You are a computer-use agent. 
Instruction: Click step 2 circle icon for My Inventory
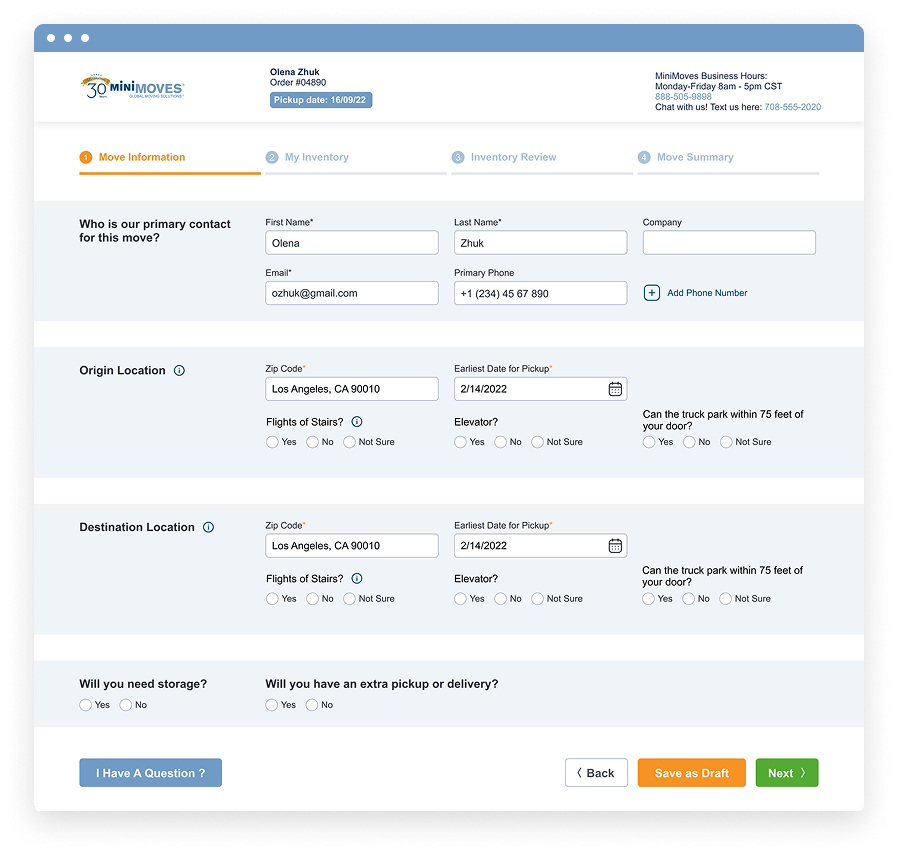point(272,157)
